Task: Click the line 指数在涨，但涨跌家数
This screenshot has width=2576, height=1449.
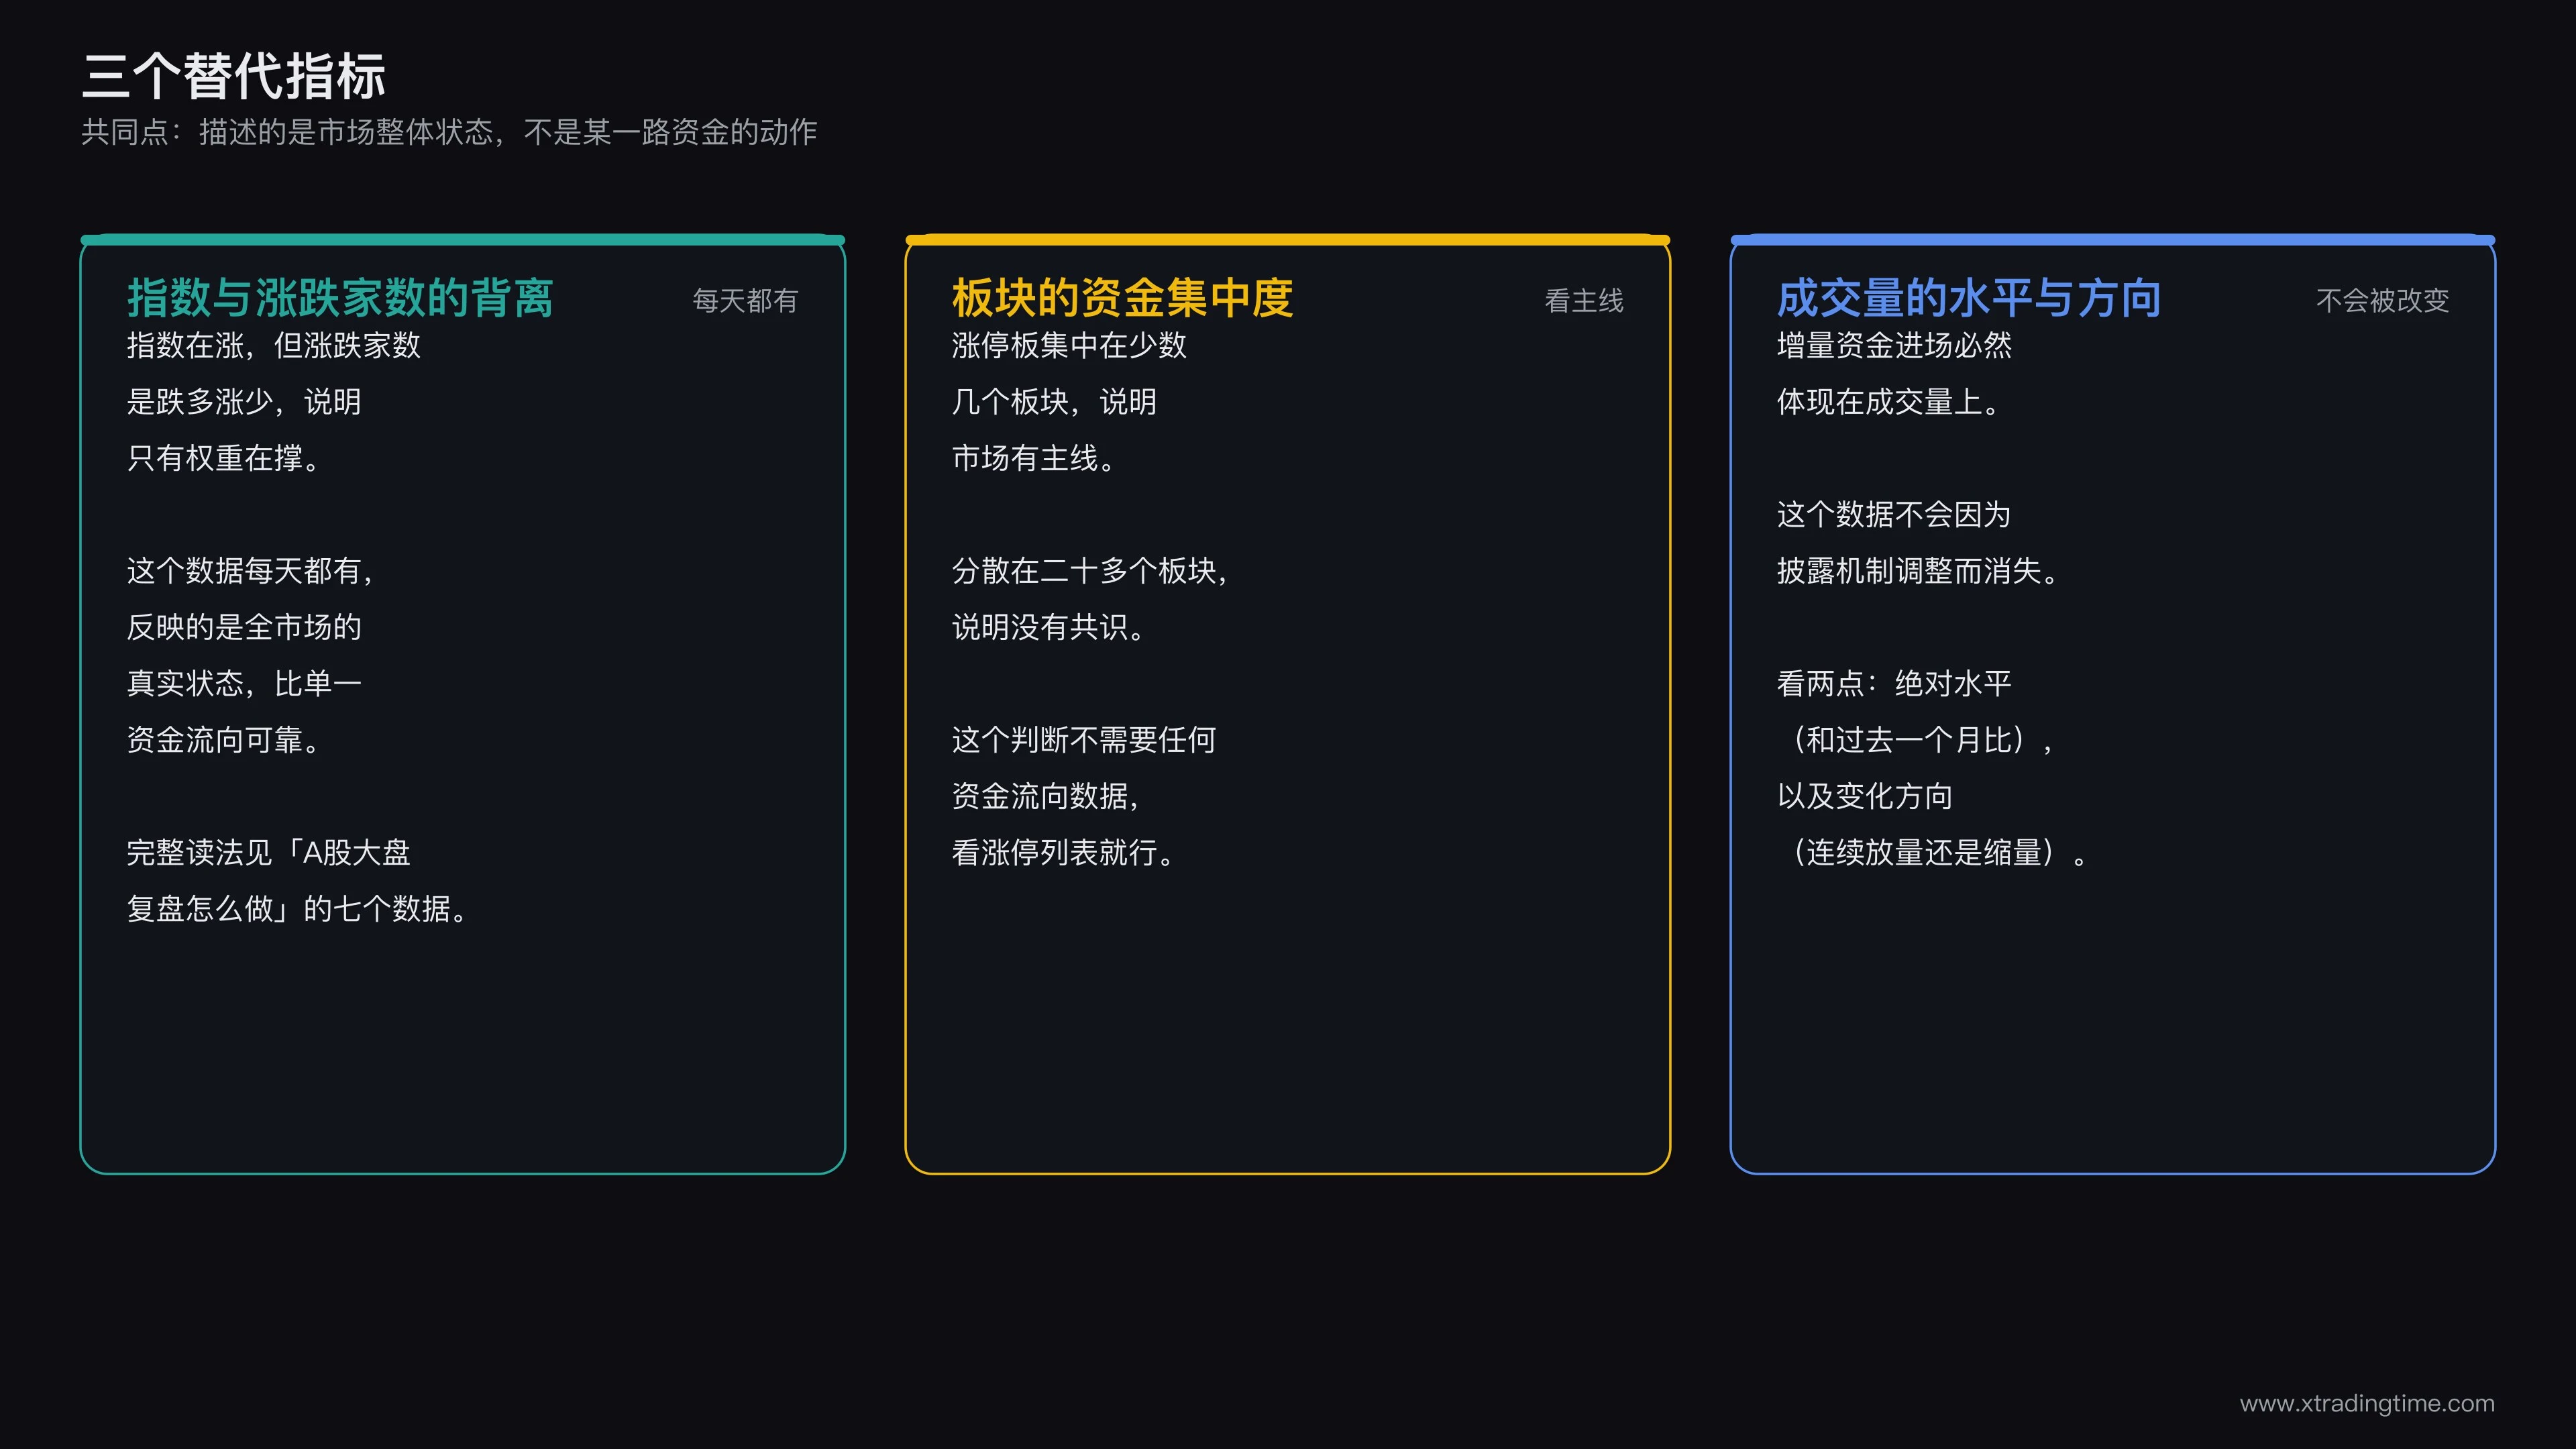Action: pyautogui.click(x=273, y=346)
